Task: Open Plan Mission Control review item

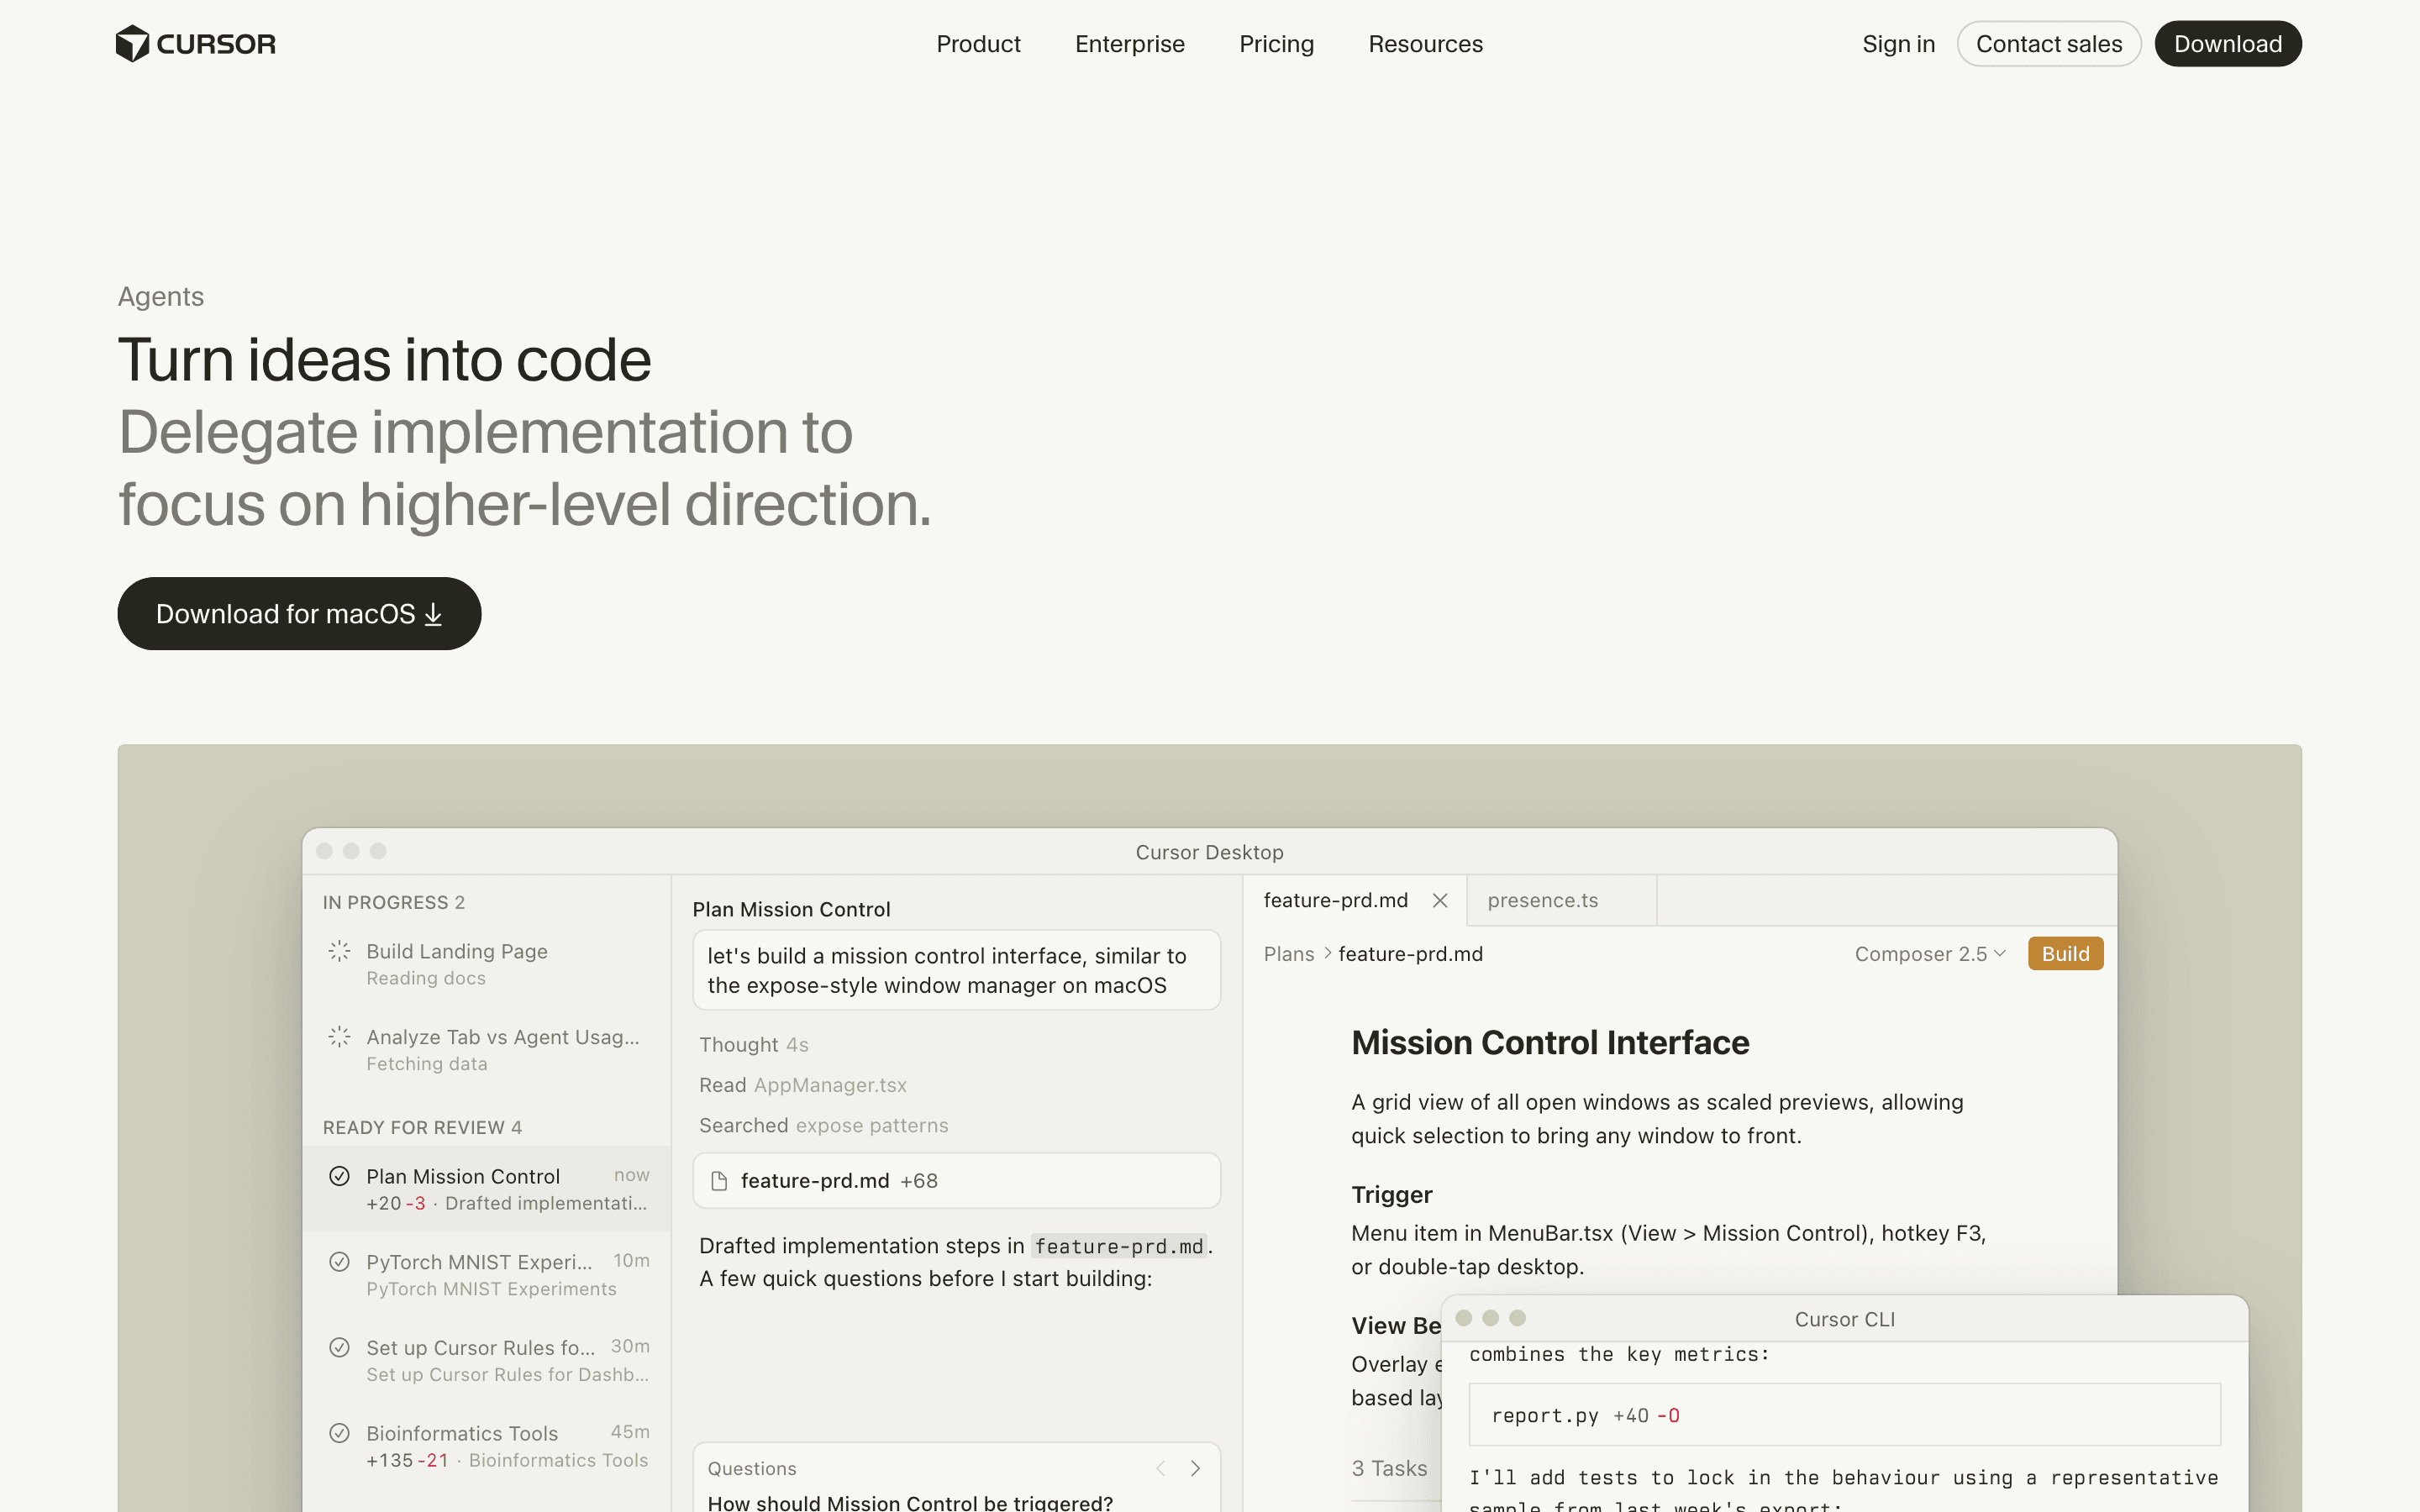Action: tap(486, 1188)
